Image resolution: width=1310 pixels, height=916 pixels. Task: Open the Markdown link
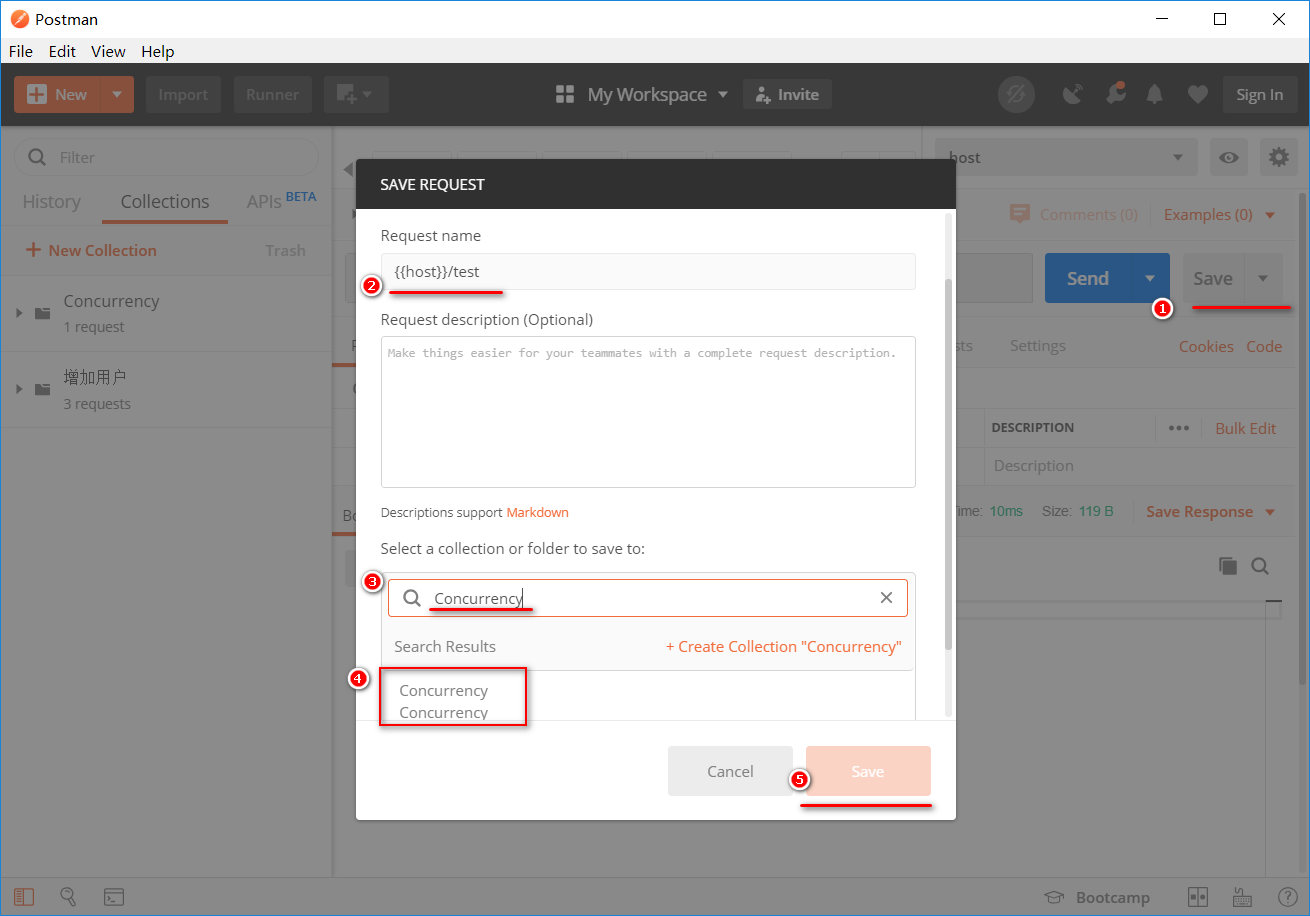point(537,512)
